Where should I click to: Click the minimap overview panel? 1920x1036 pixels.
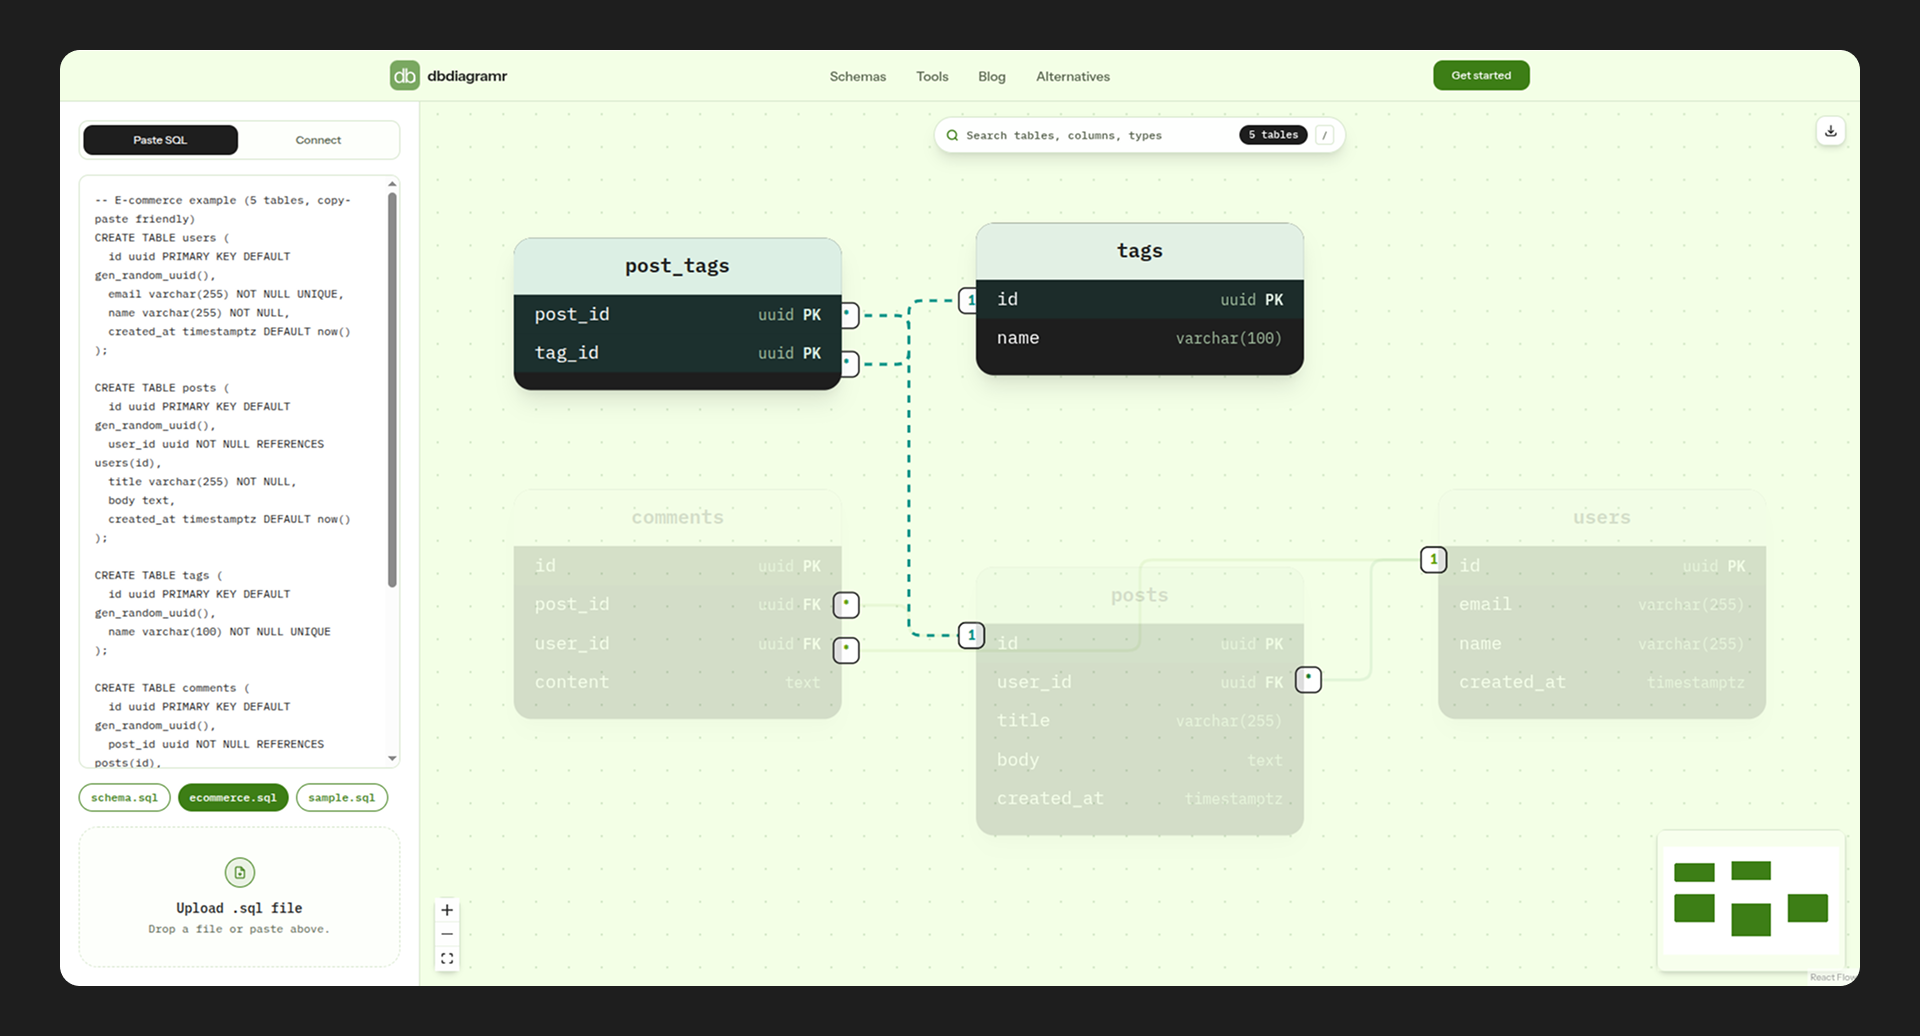point(1750,899)
